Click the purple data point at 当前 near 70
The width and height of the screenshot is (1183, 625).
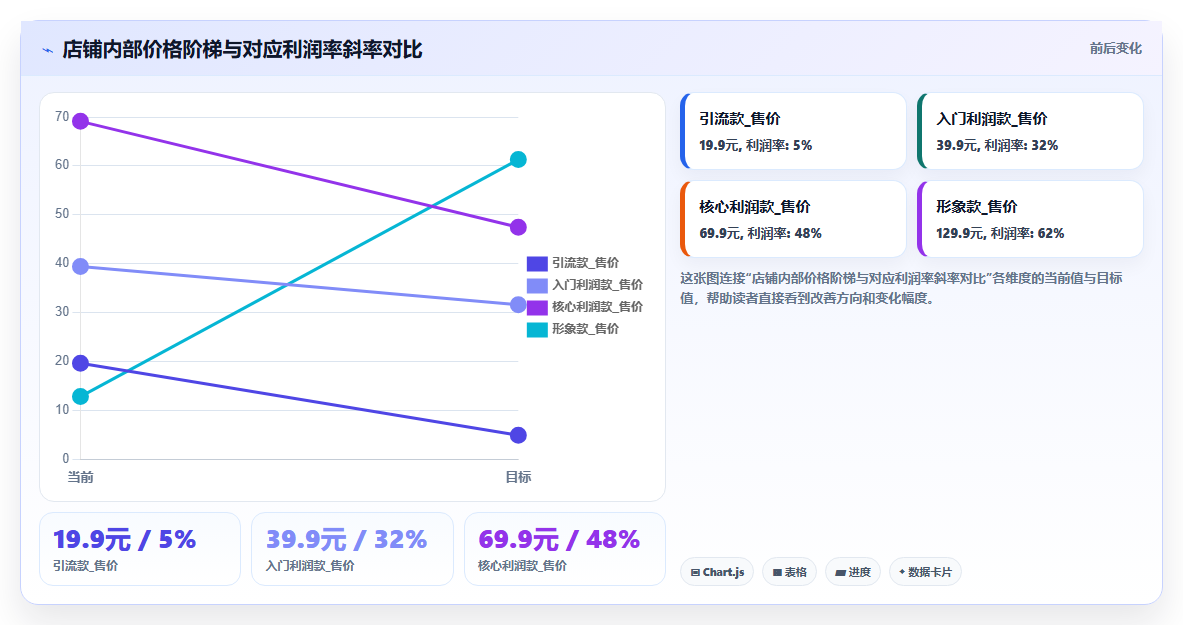coord(81,122)
